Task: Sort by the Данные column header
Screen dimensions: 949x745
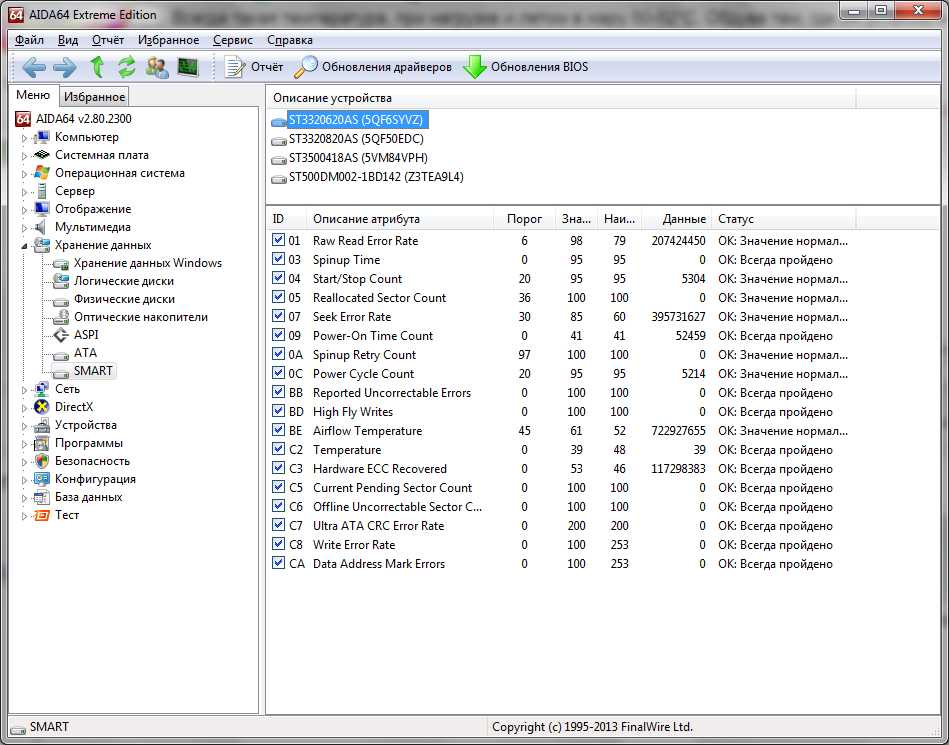Action: [684, 219]
